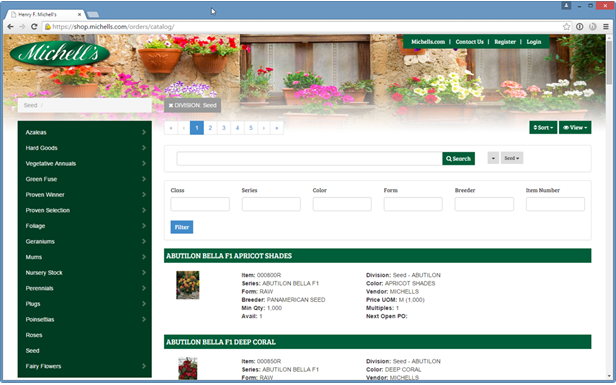
Task: Click the Seed breadcrumb box
Action: coord(84,105)
